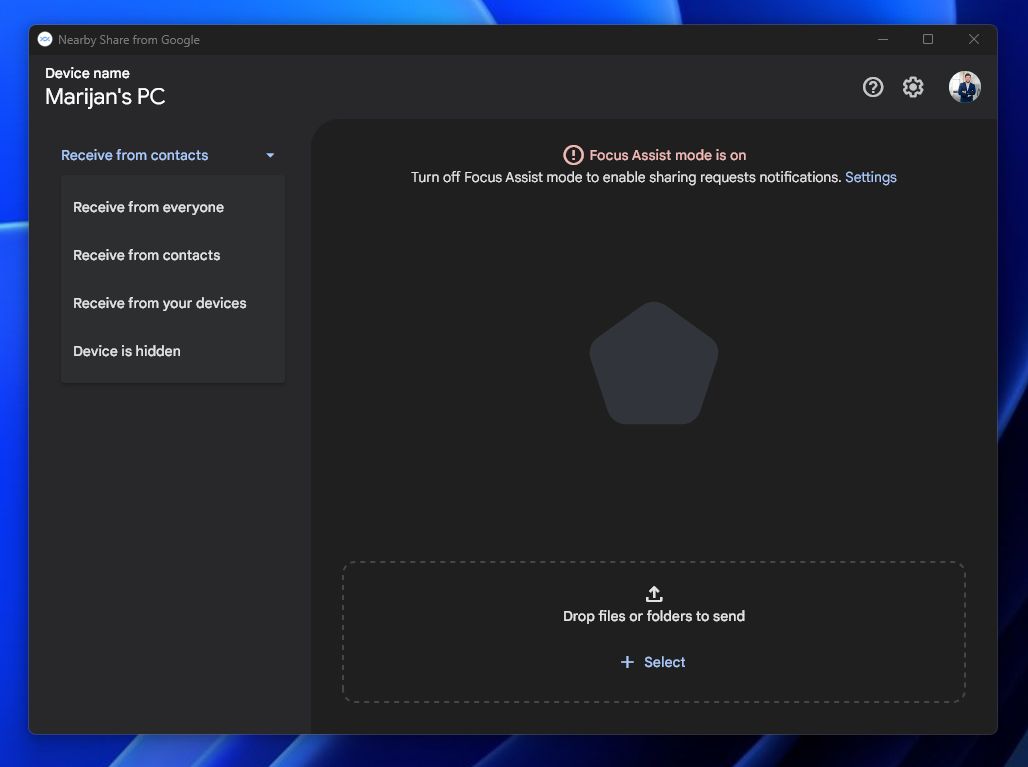Maximize the Nearby Share window
Screen dimensions: 1028x767
coord(928,39)
